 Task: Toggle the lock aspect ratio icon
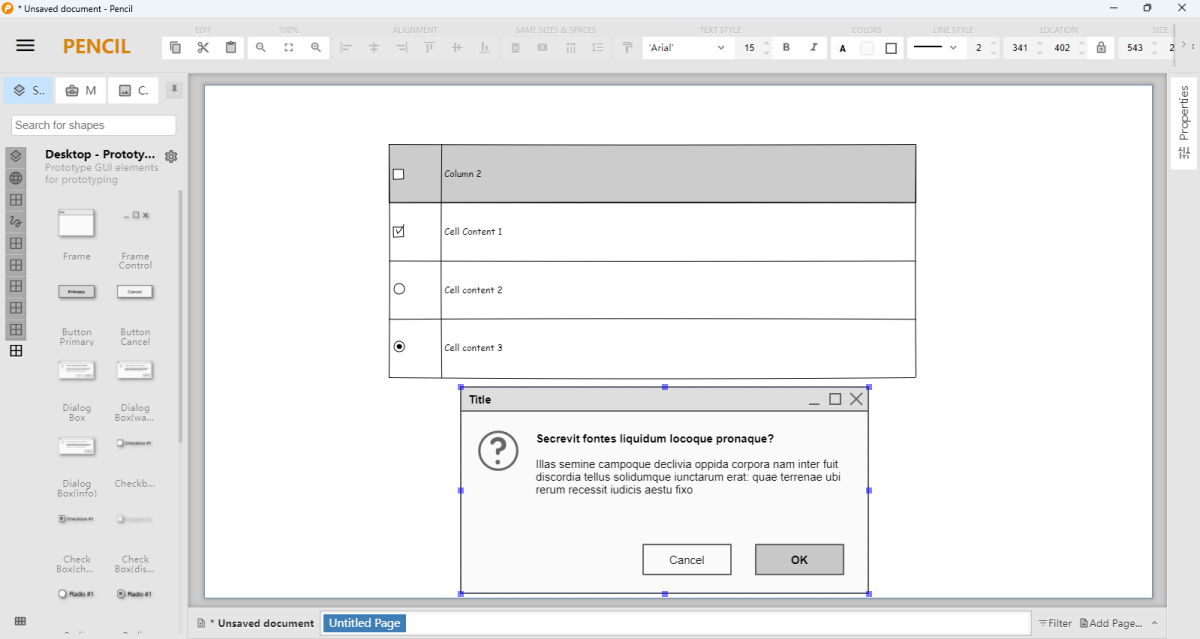tap(1101, 47)
